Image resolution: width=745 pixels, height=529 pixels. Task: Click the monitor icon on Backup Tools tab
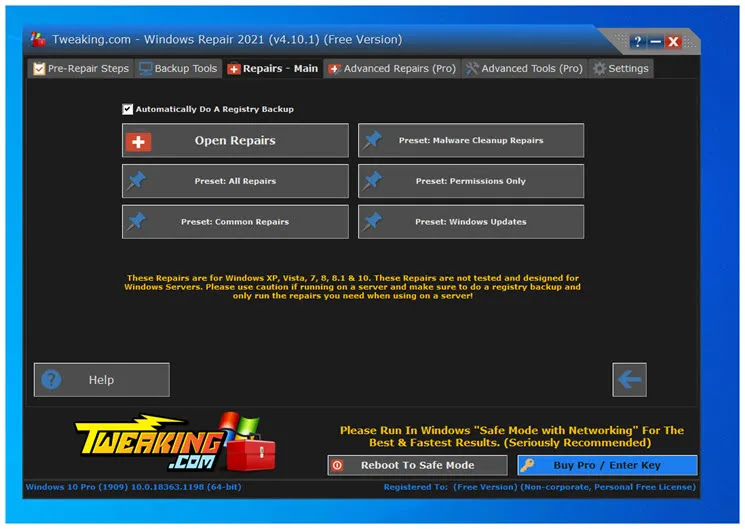(145, 69)
